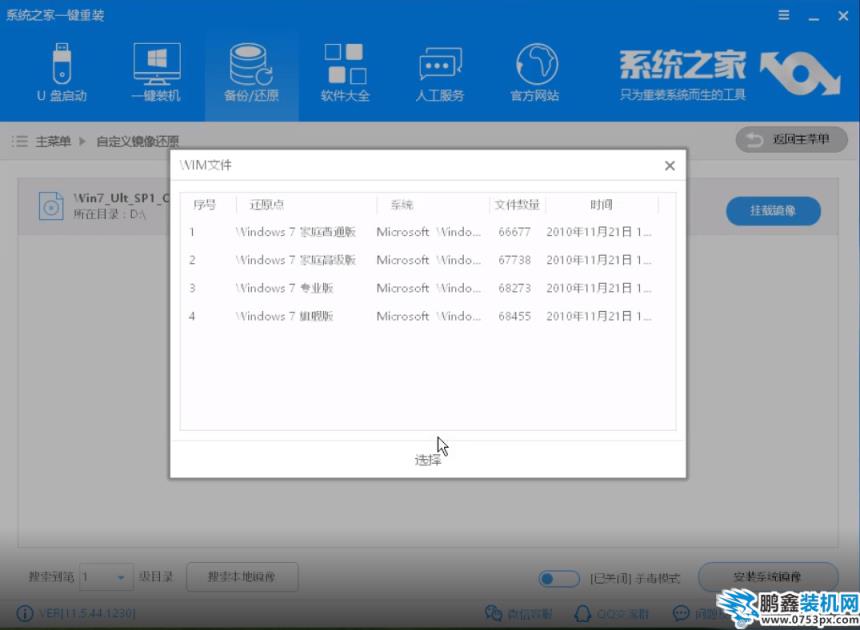Select row 4 Windows 7 旗舰版
Viewport: 860px width, 630px height.
pos(428,316)
